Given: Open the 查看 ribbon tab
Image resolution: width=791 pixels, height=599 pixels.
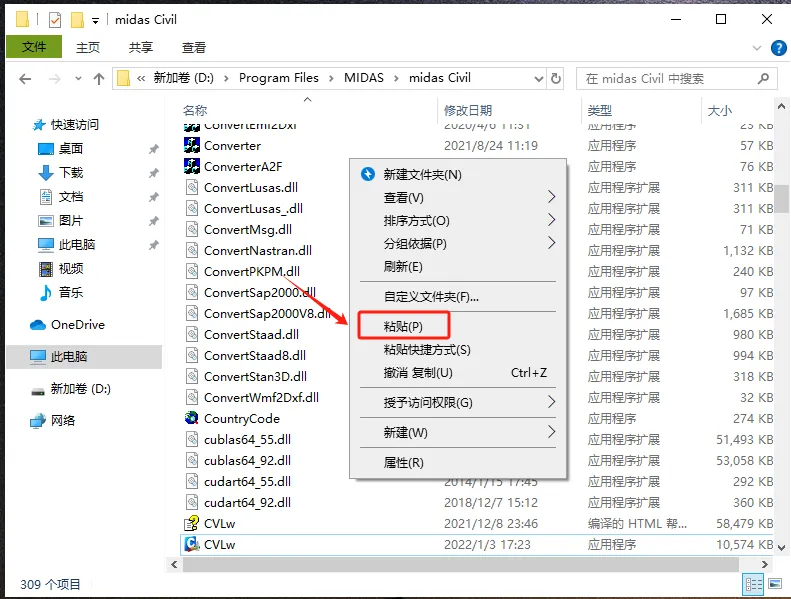Looking at the screenshot, I should 194,47.
